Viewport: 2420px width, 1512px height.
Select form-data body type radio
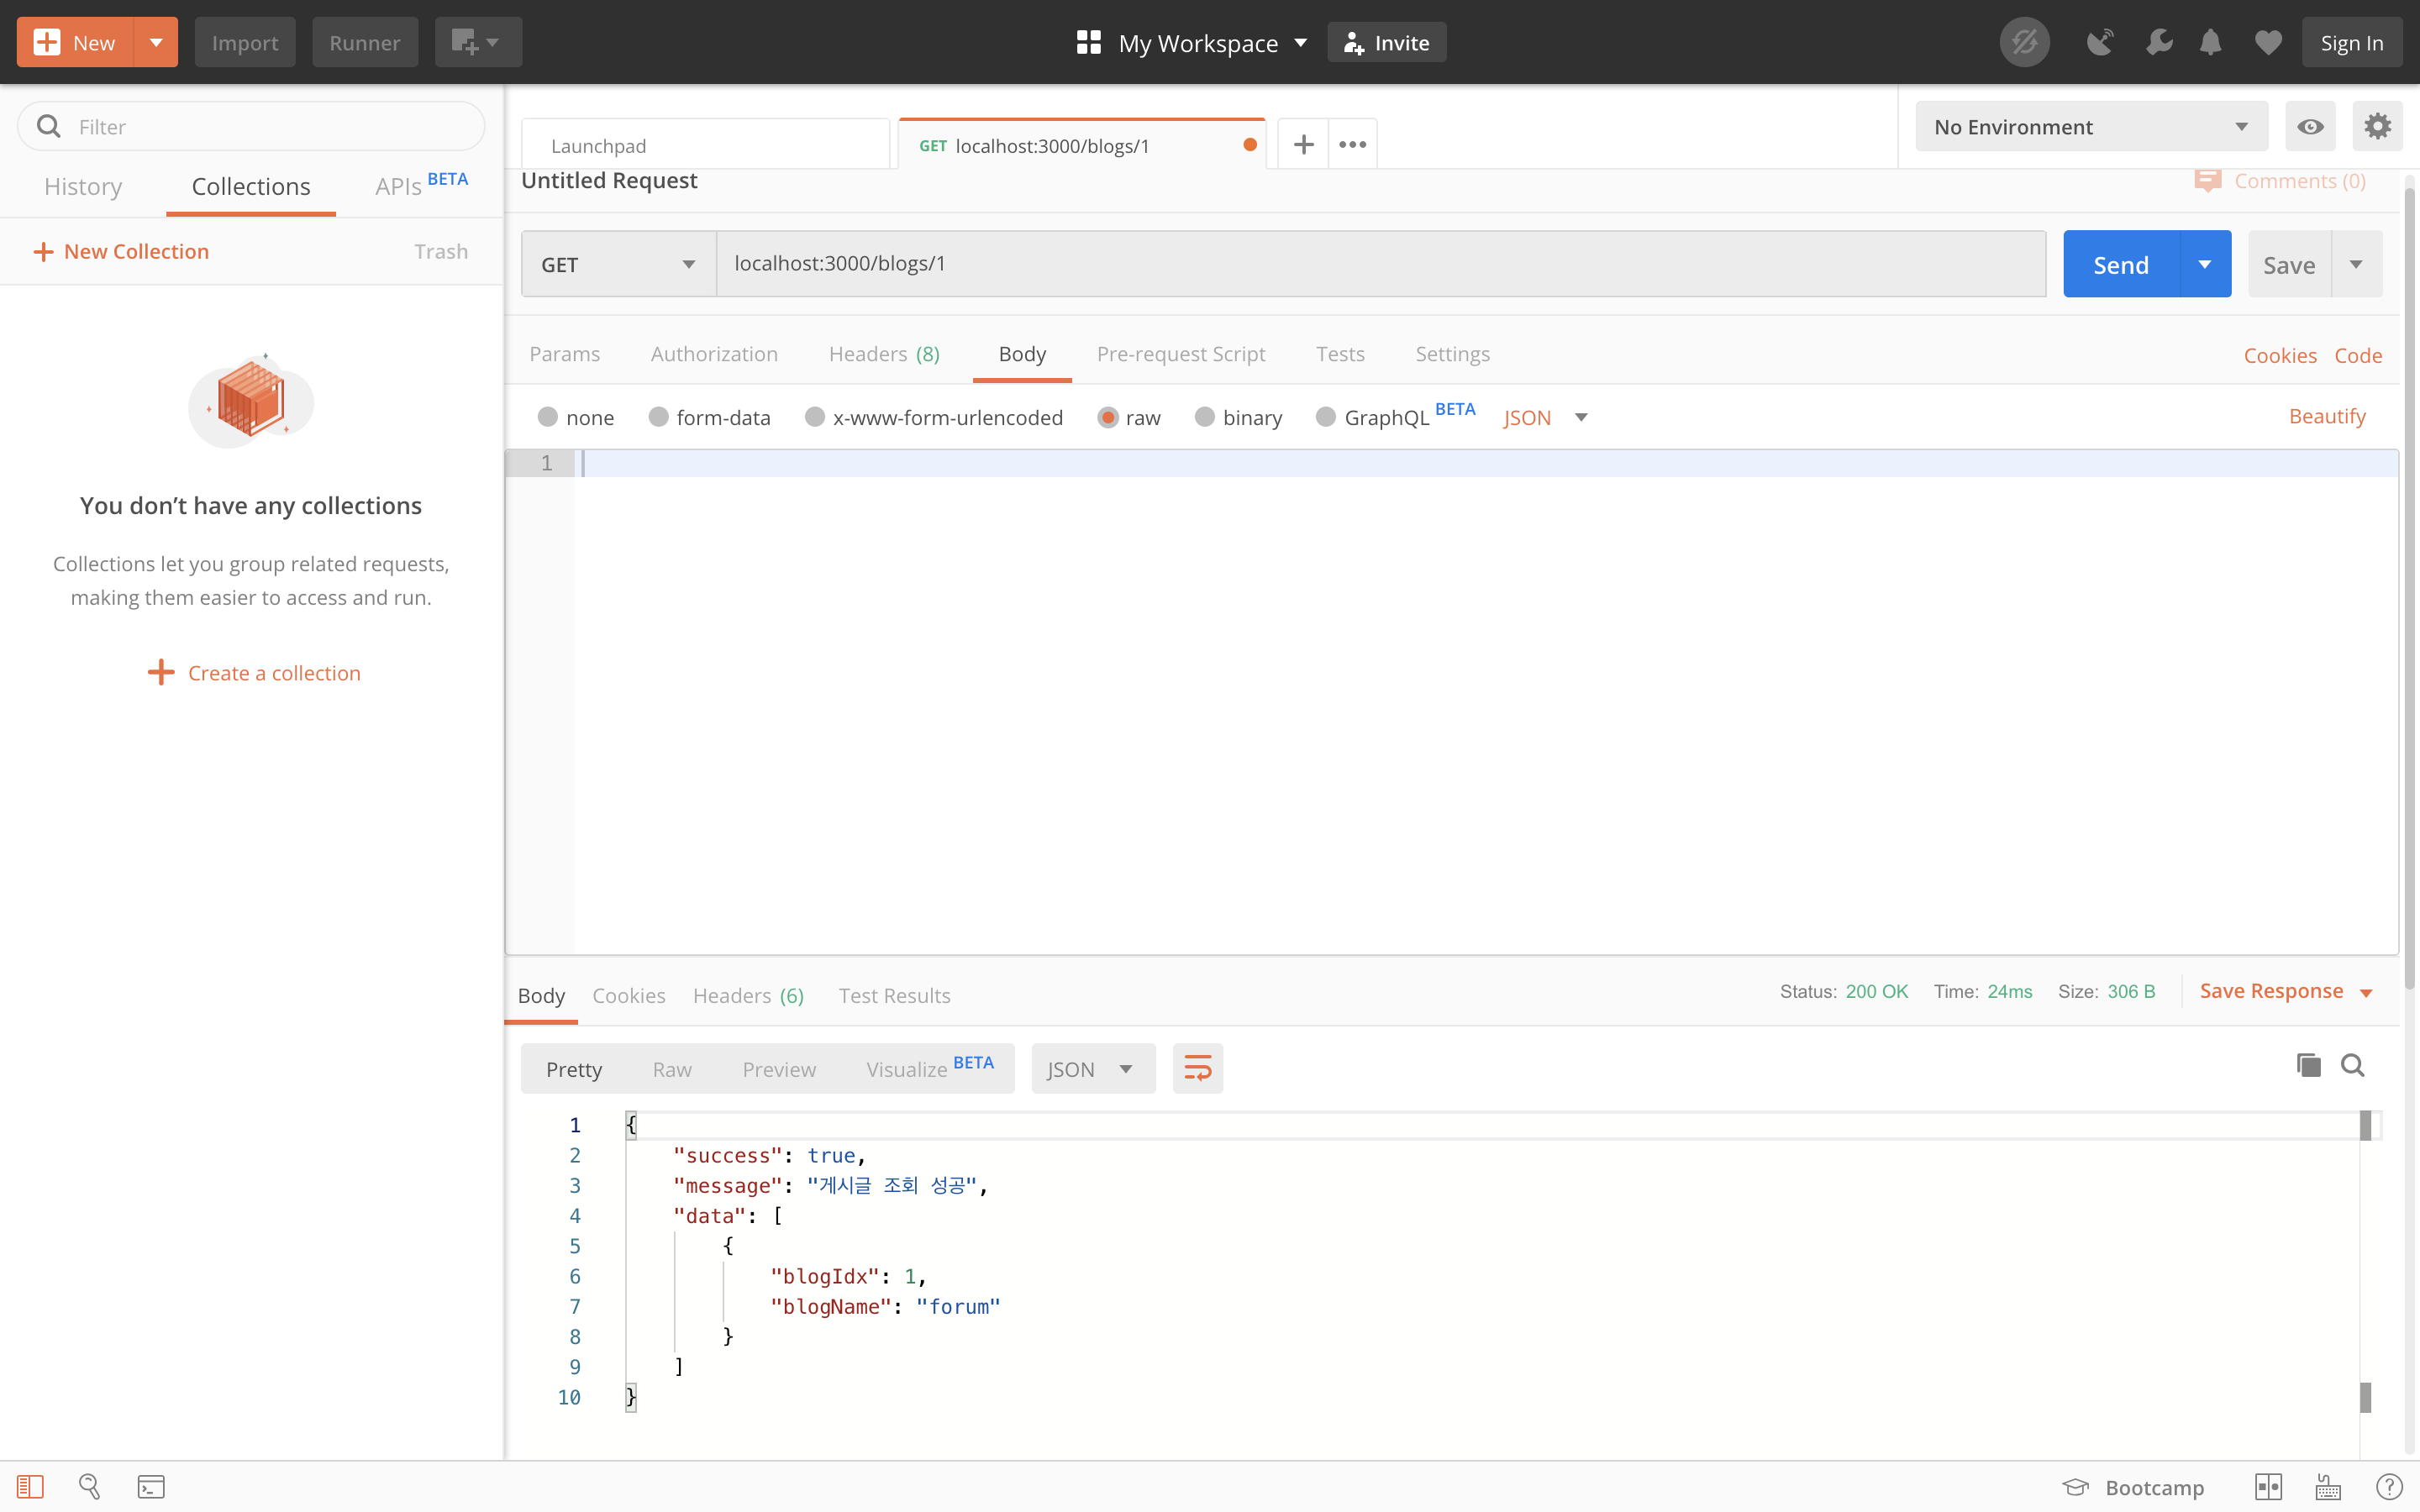[x=658, y=417]
